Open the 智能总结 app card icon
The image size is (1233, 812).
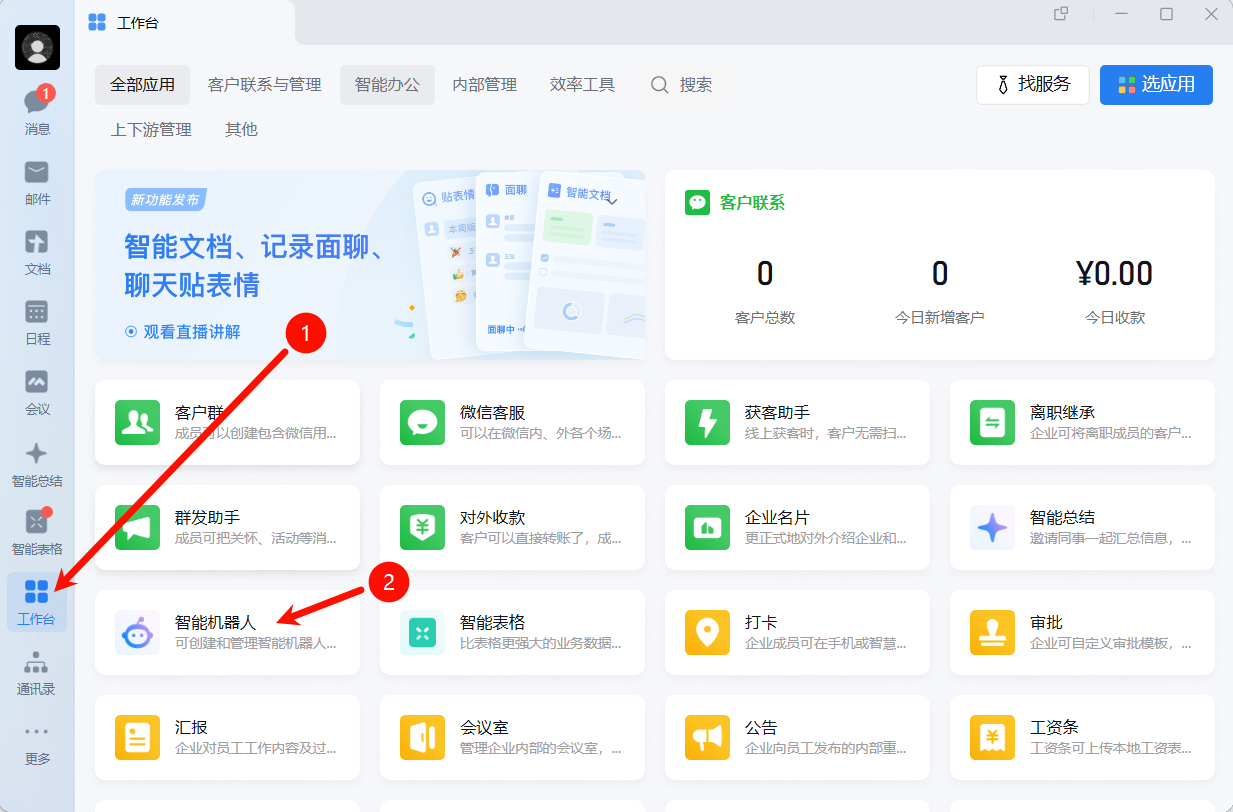click(x=992, y=528)
